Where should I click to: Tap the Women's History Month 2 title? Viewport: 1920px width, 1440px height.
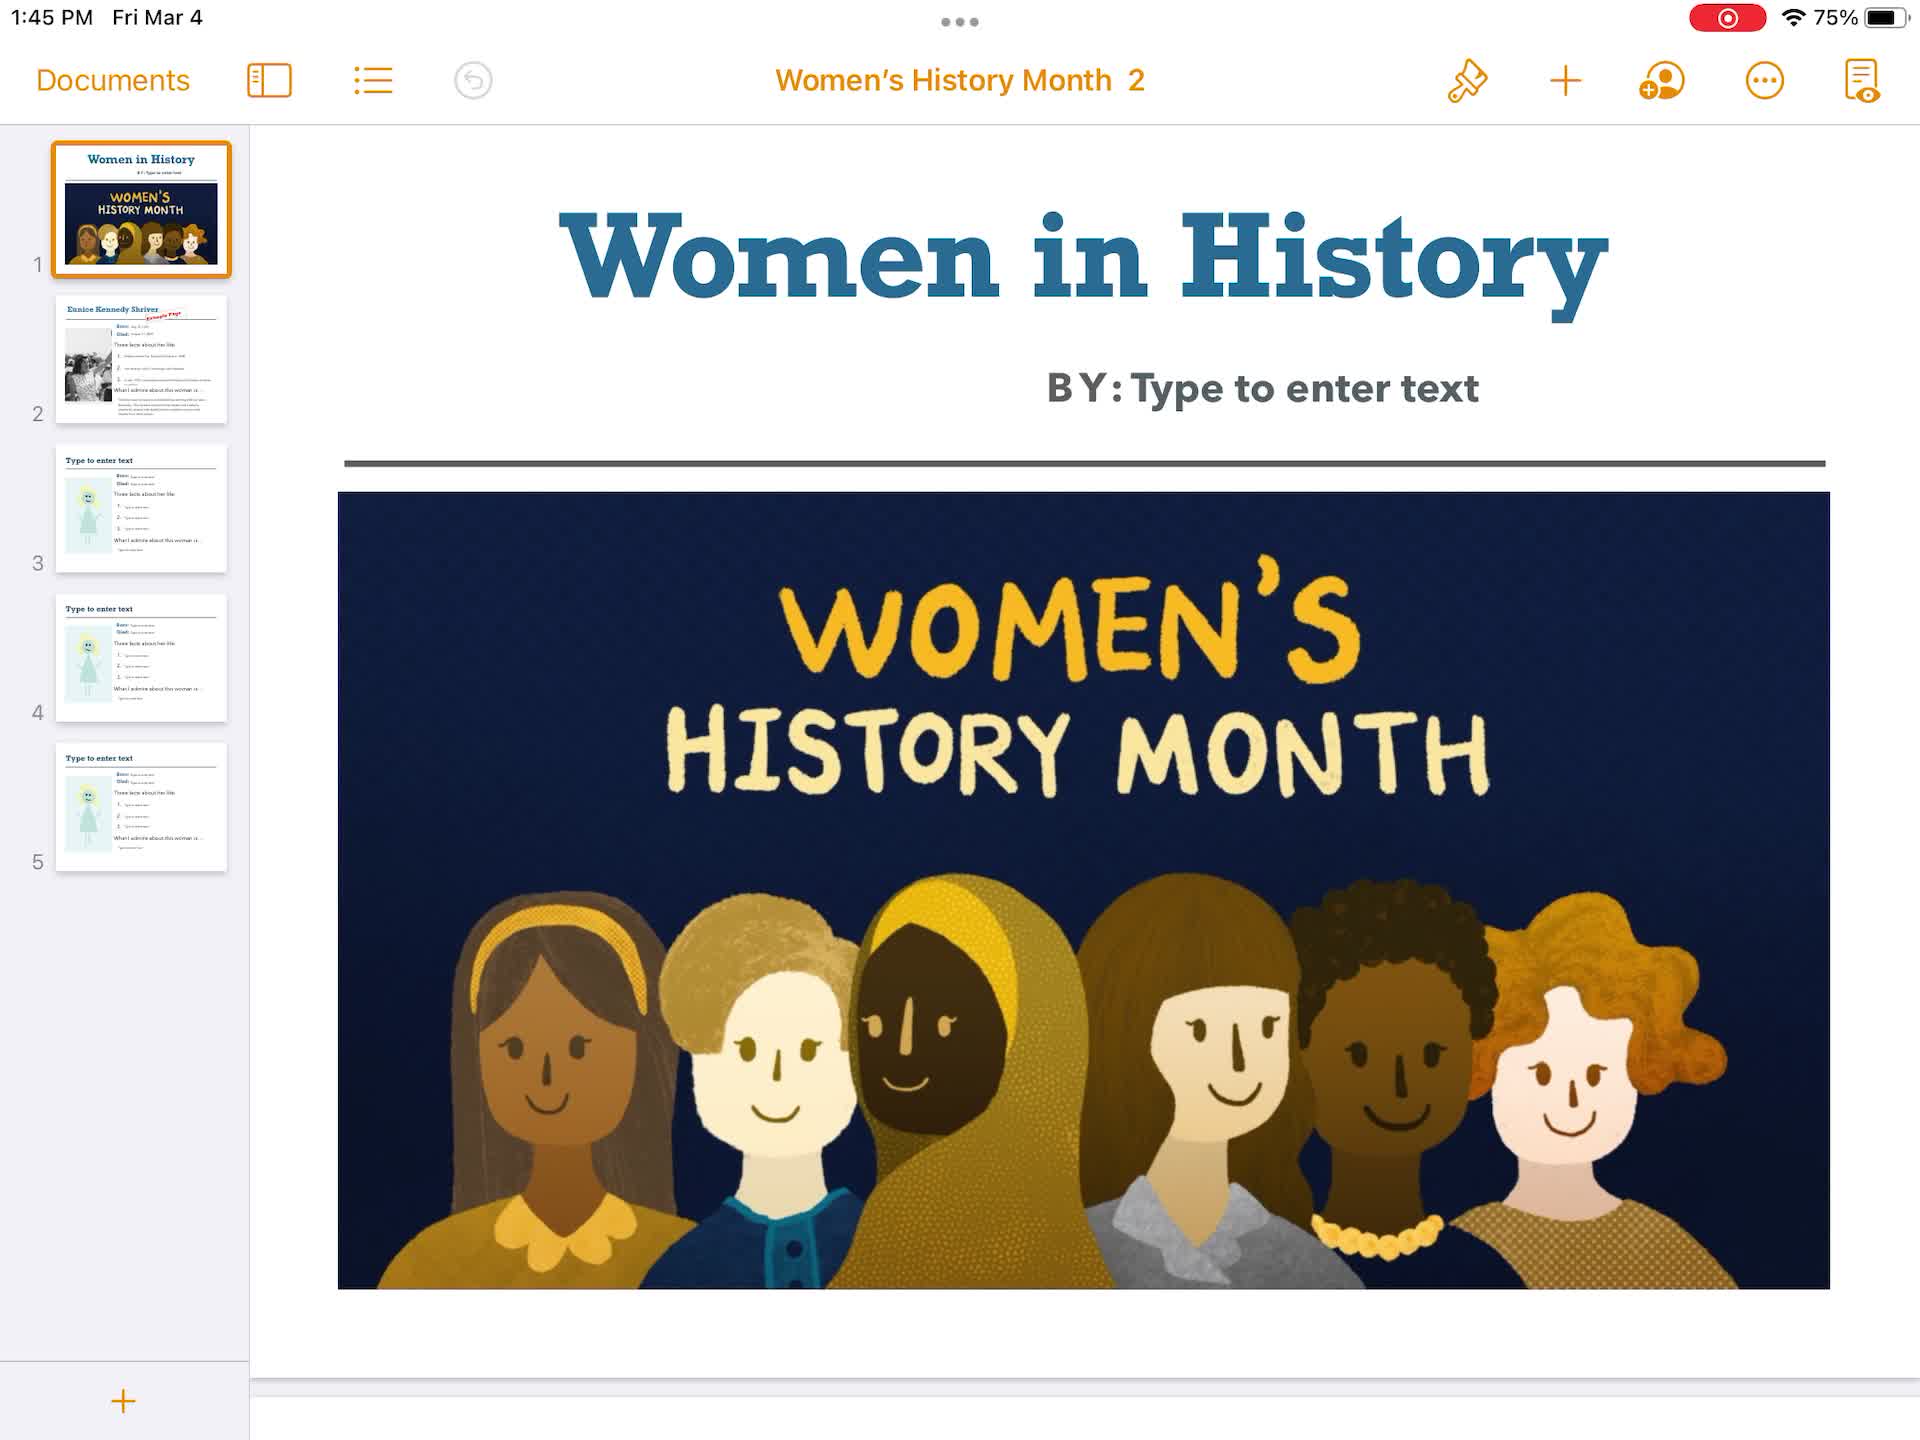click(959, 80)
